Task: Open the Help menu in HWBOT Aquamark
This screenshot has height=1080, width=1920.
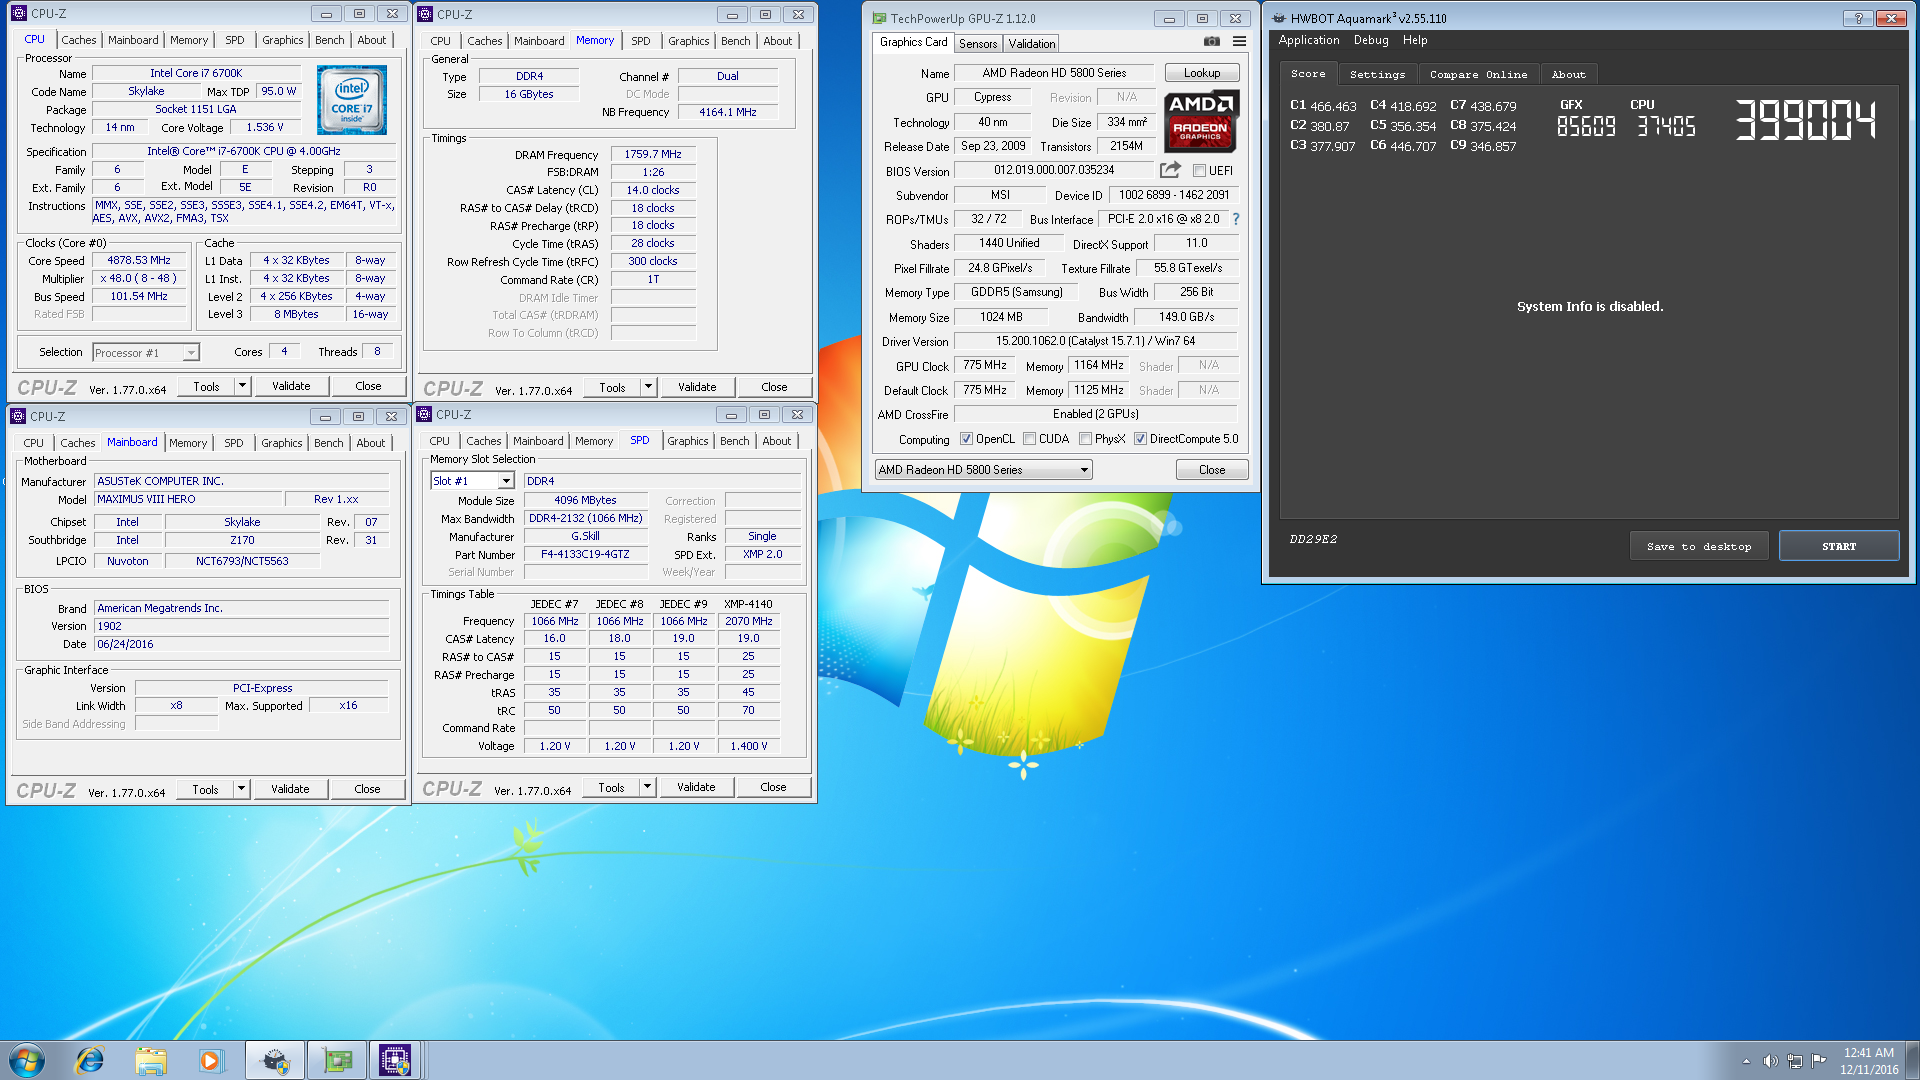Action: [x=1415, y=40]
